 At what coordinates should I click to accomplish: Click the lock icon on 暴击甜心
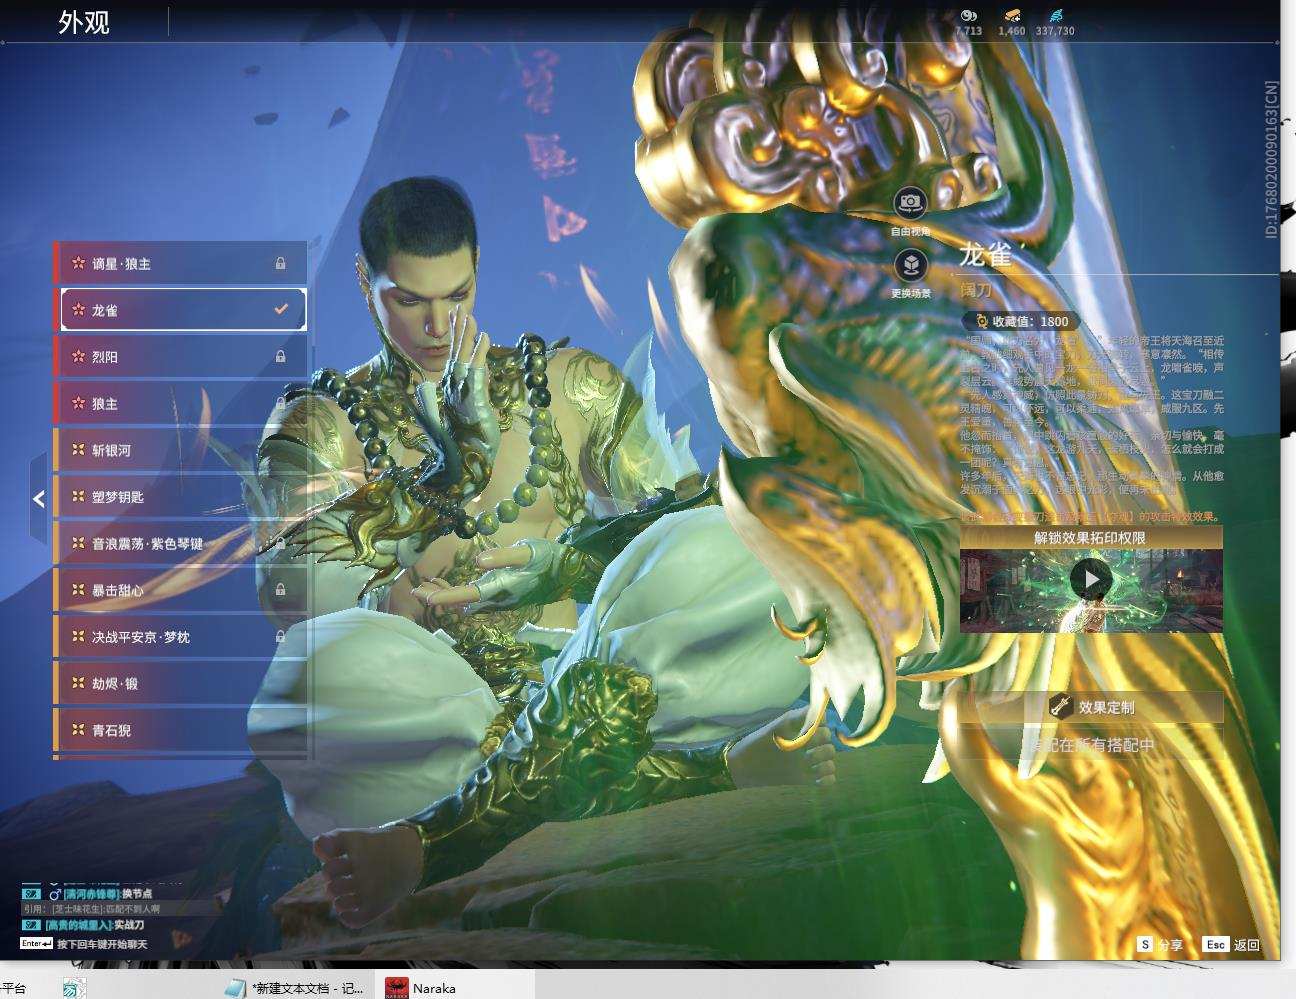pyautogui.click(x=280, y=590)
